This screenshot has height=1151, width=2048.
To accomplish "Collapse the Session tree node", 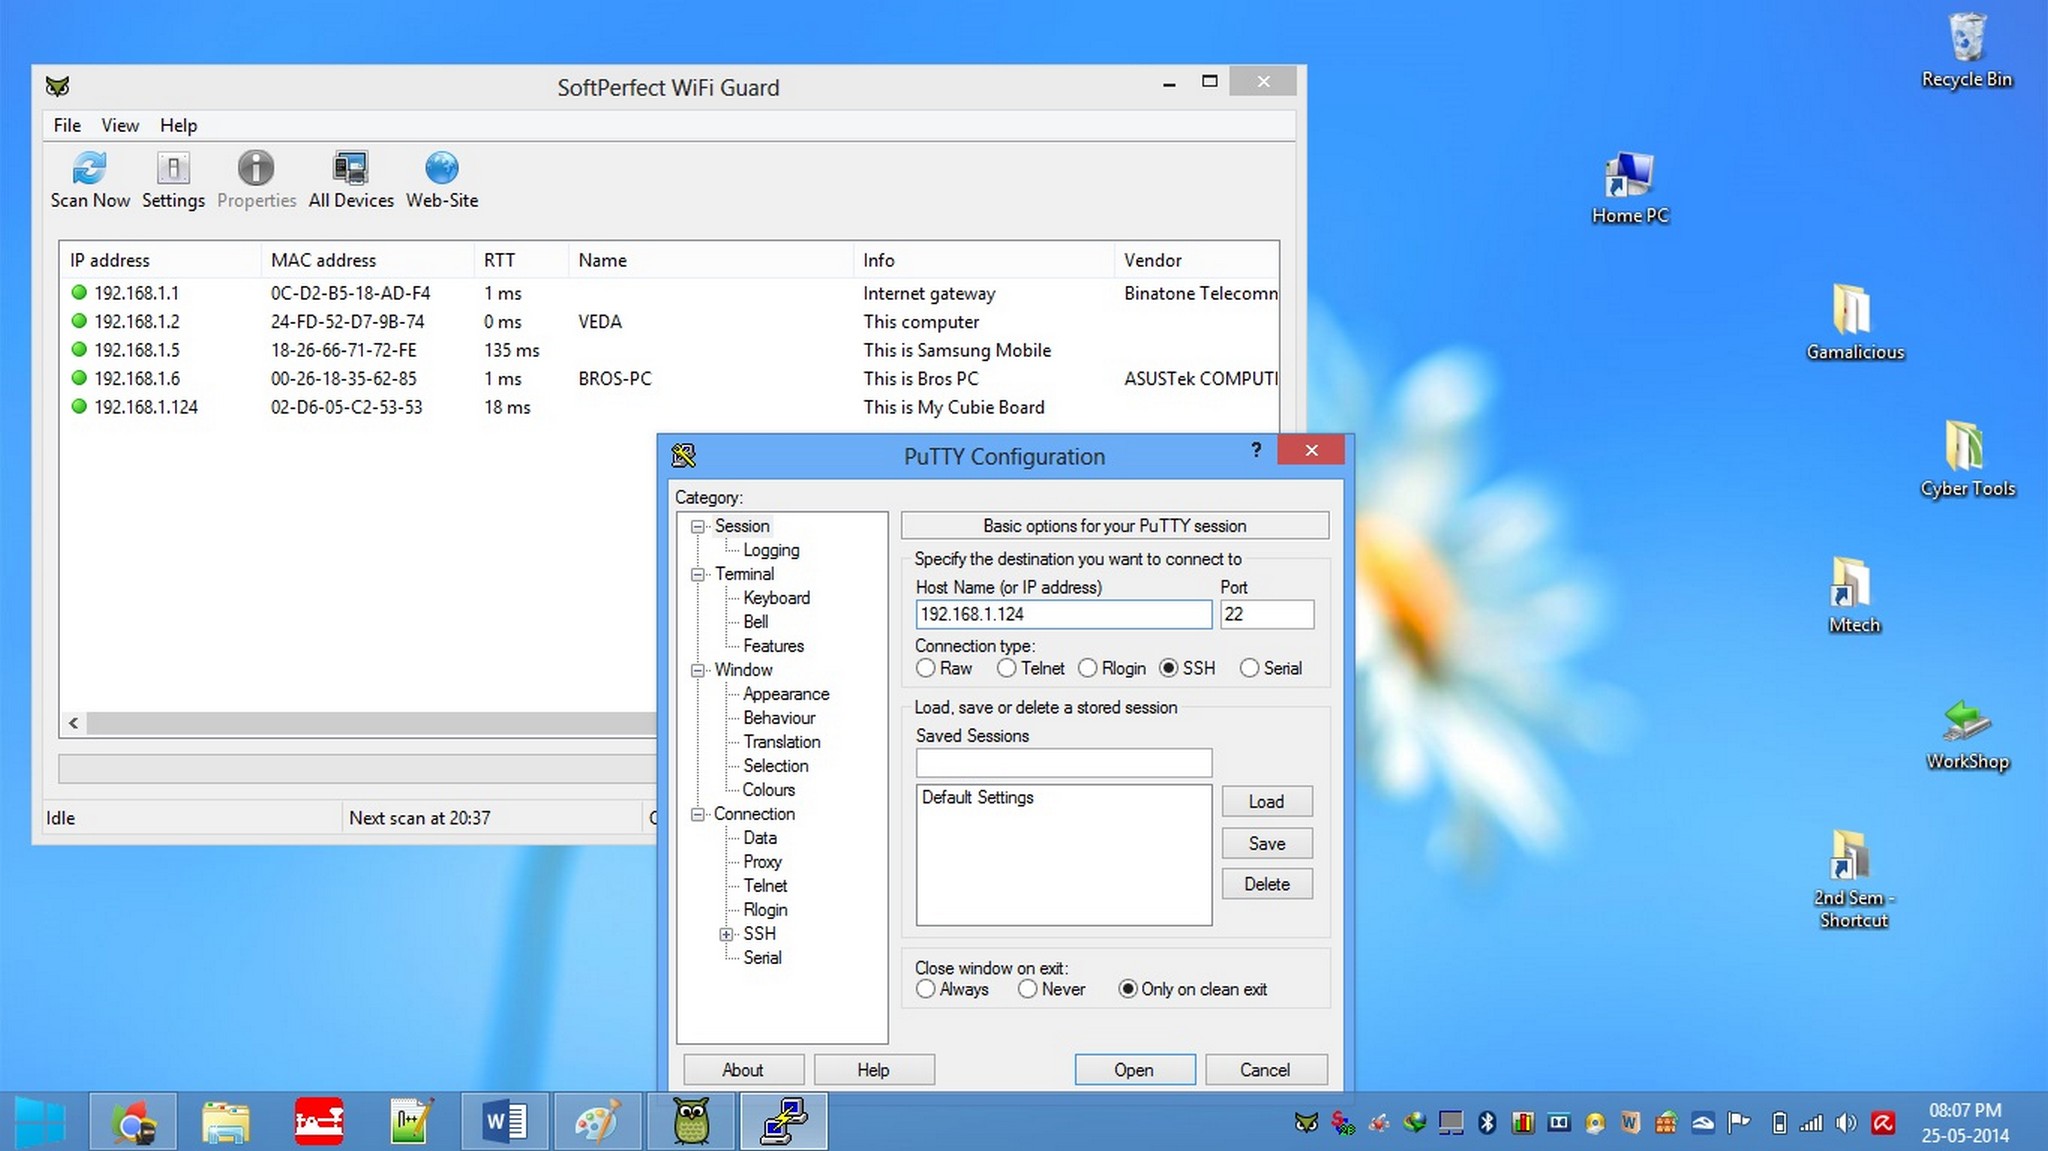I will coord(698,526).
